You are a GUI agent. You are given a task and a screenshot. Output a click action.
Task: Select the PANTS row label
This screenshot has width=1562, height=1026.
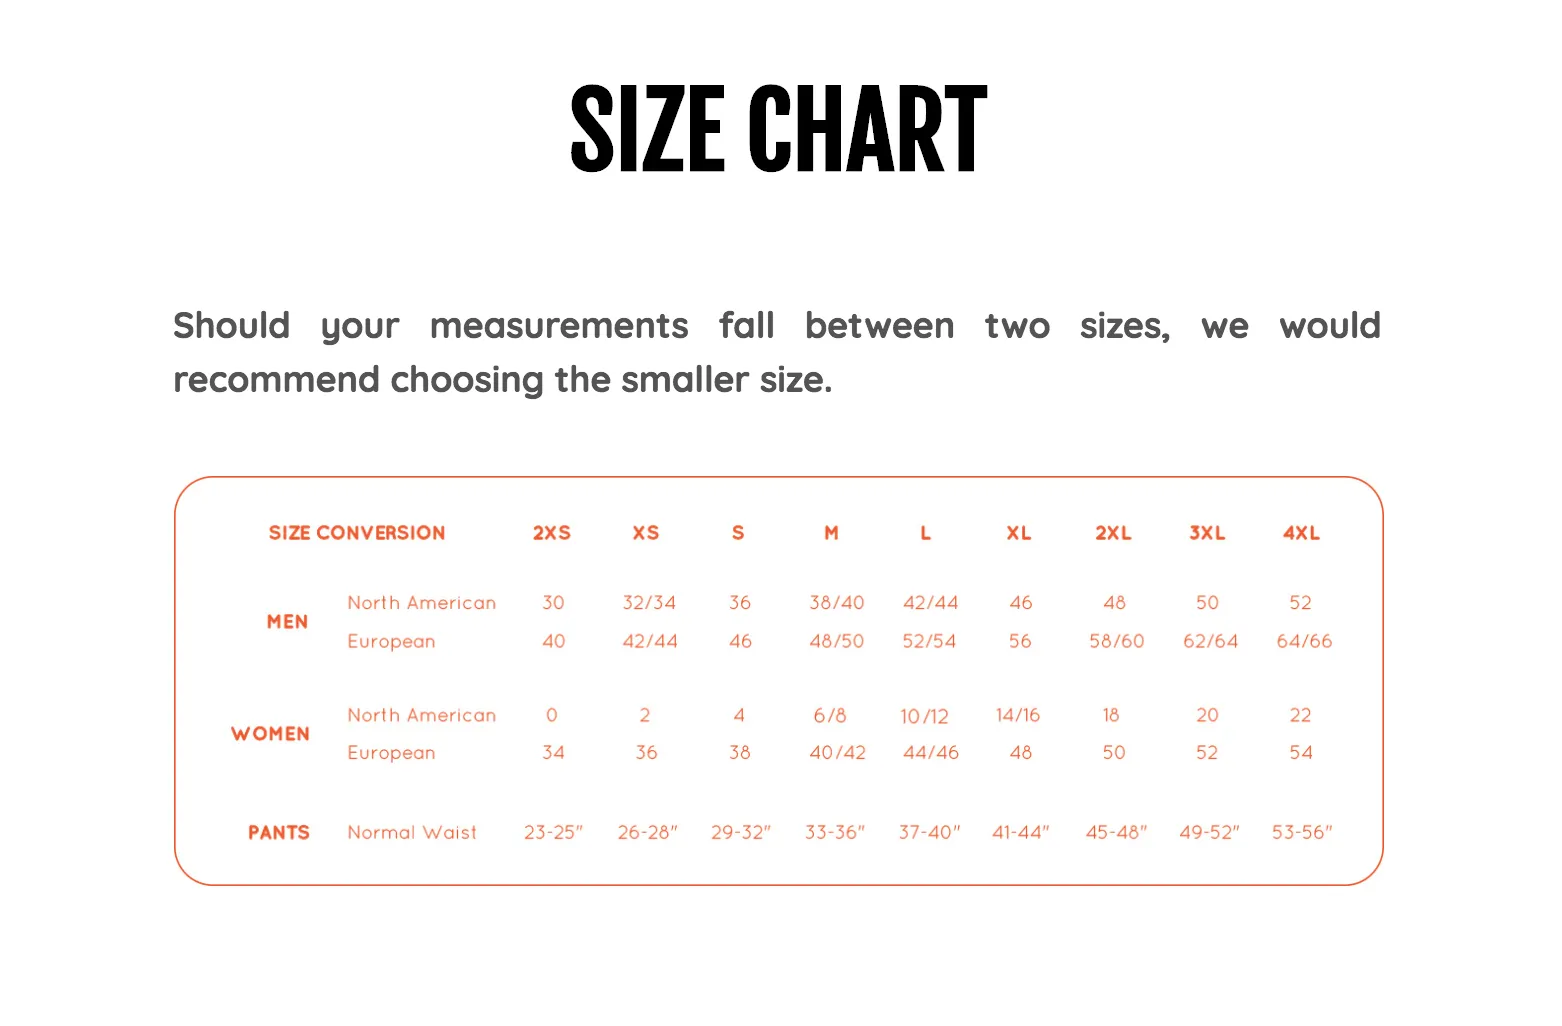click(279, 833)
